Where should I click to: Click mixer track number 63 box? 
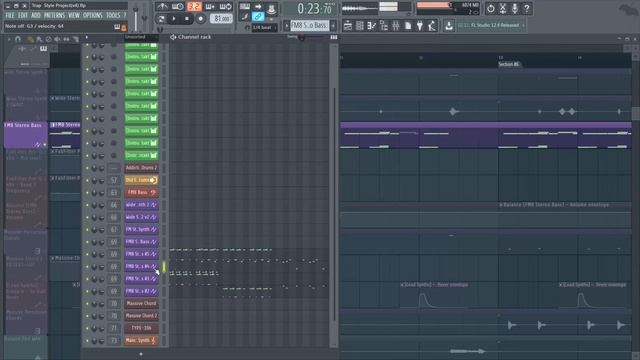(114, 192)
